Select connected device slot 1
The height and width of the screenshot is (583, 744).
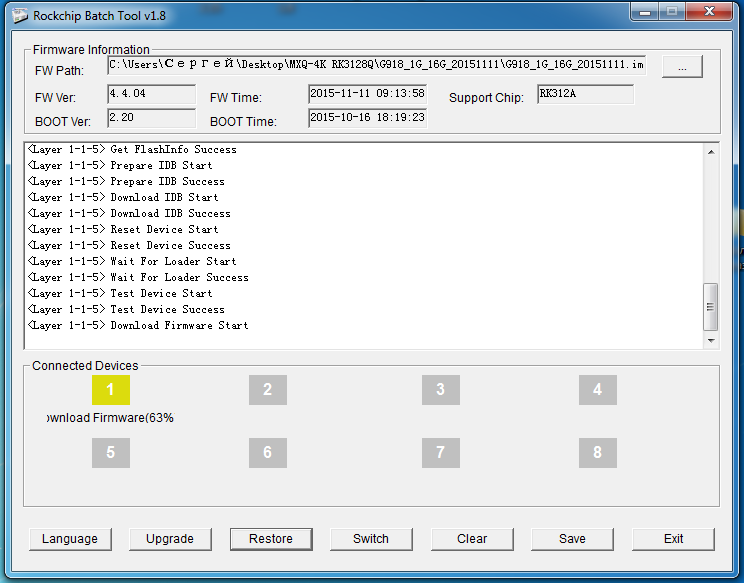coord(111,390)
